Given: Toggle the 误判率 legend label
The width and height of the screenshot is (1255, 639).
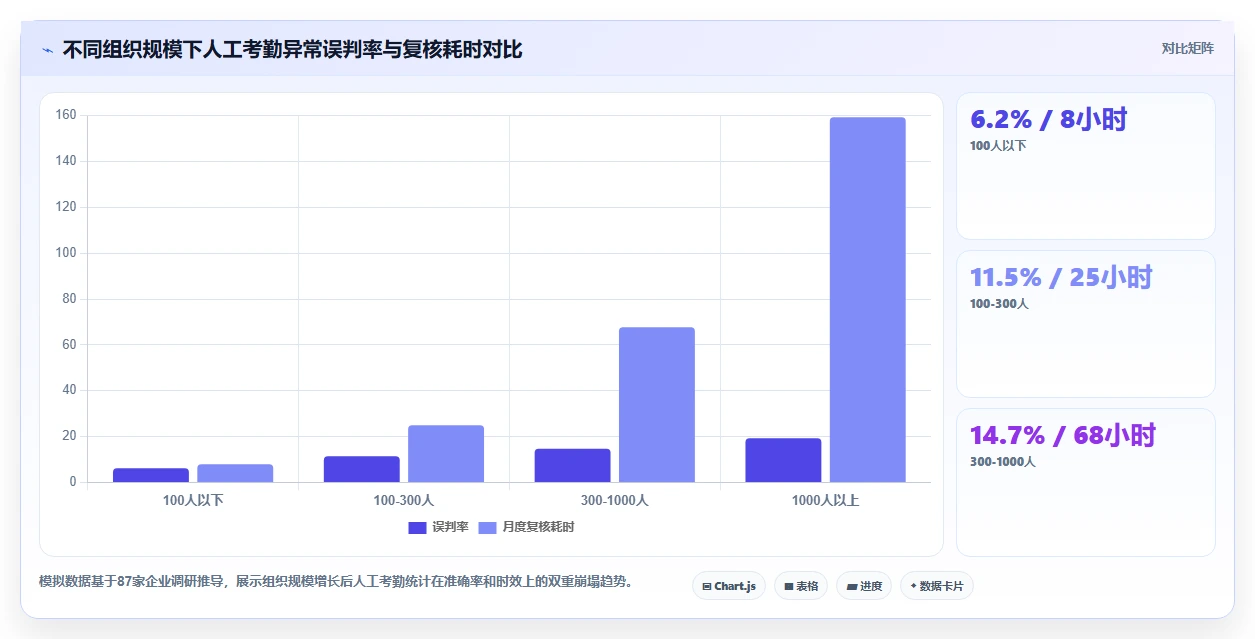Looking at the screenshot, I should 450,527.
